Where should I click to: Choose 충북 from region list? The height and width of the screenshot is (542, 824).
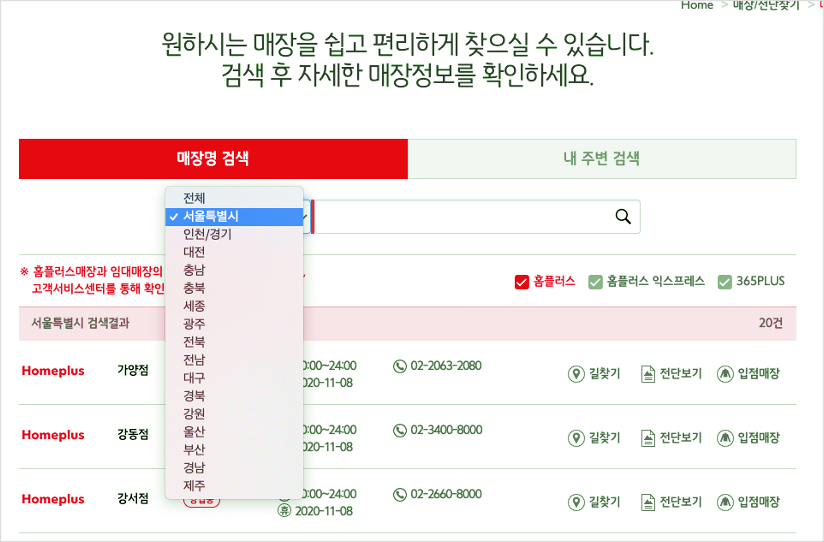[234, 288]
